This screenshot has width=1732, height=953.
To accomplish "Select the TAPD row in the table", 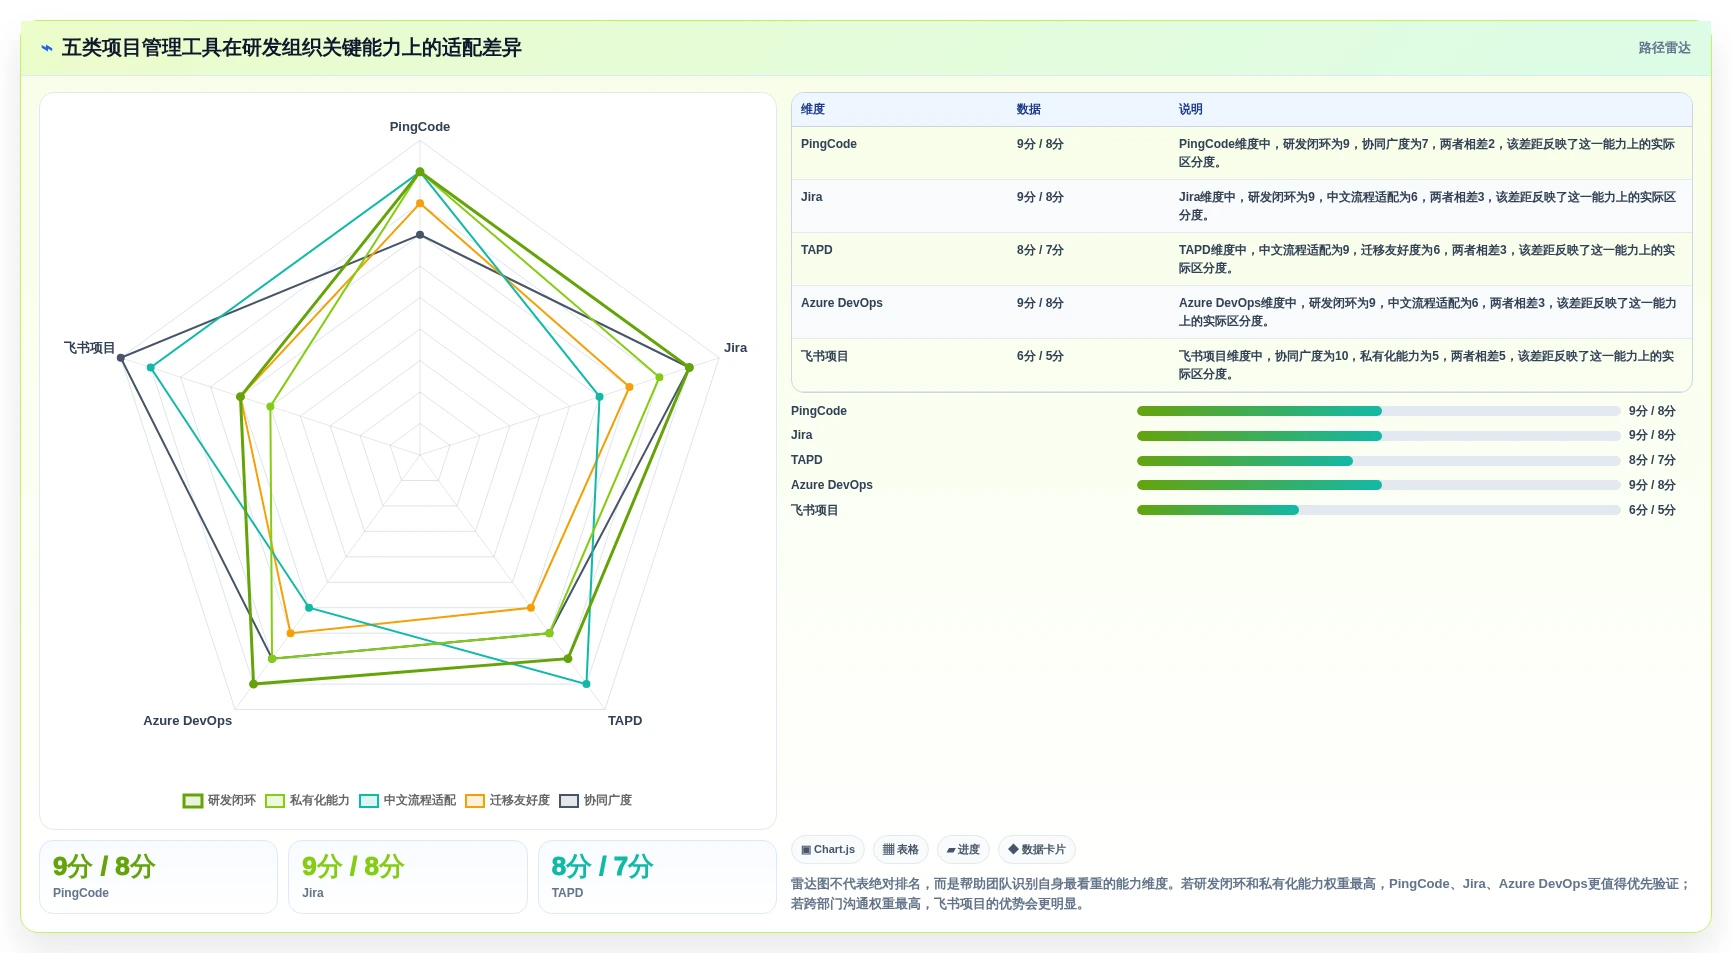I will pos(1242,259).
